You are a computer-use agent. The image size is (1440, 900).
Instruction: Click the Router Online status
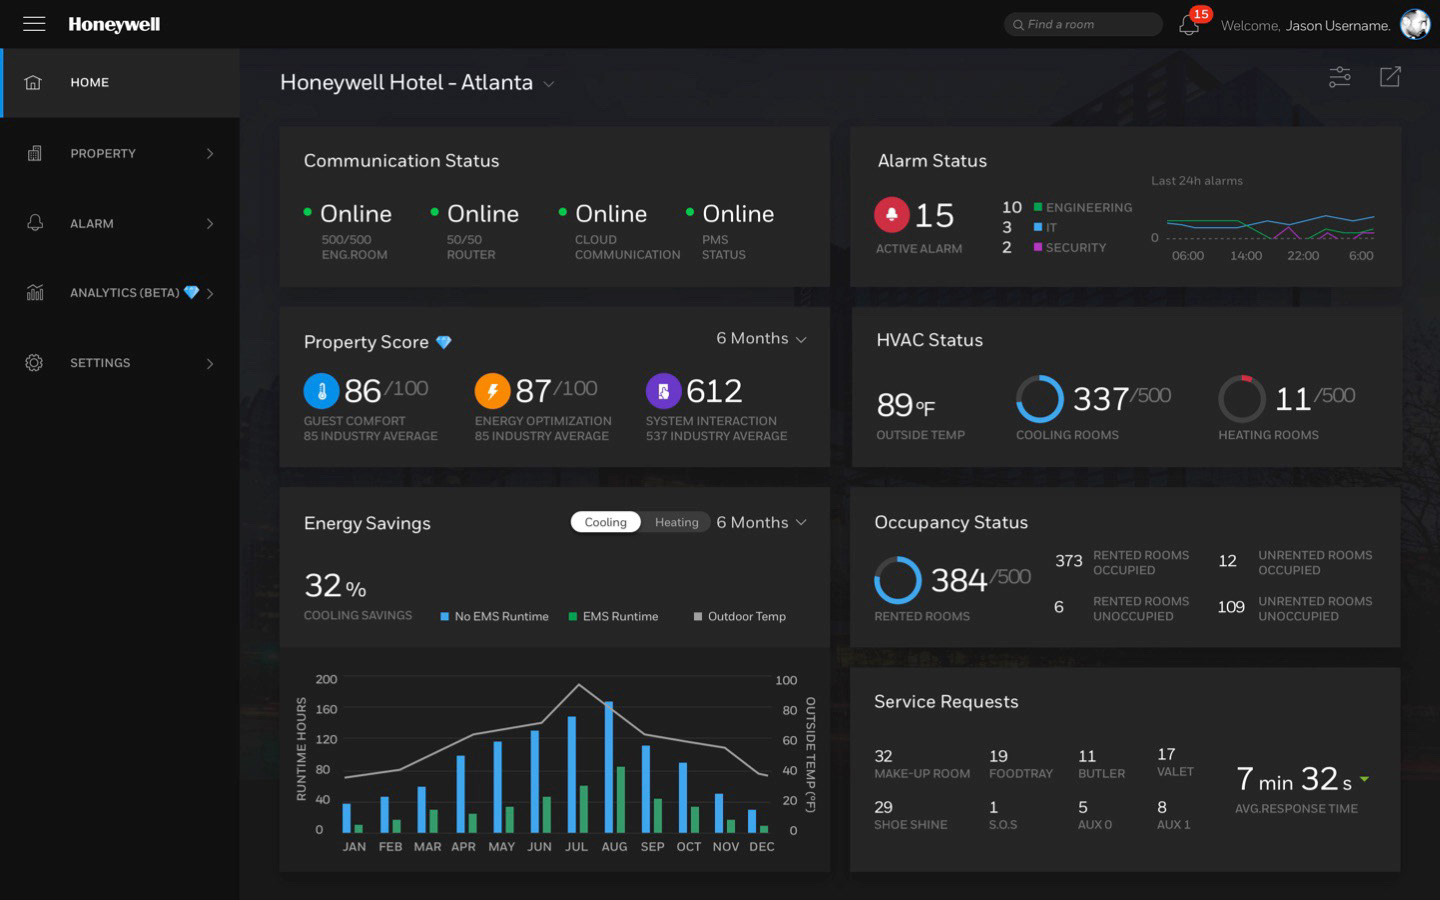[x=475, y=231]
